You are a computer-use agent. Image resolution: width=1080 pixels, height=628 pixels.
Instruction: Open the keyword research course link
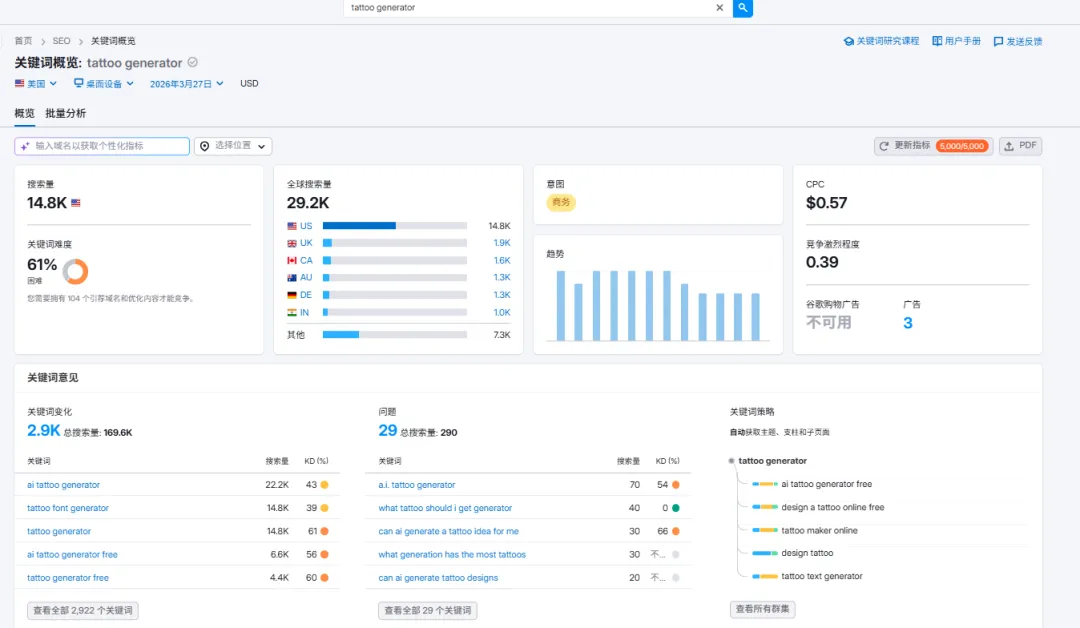coord(881,41)
